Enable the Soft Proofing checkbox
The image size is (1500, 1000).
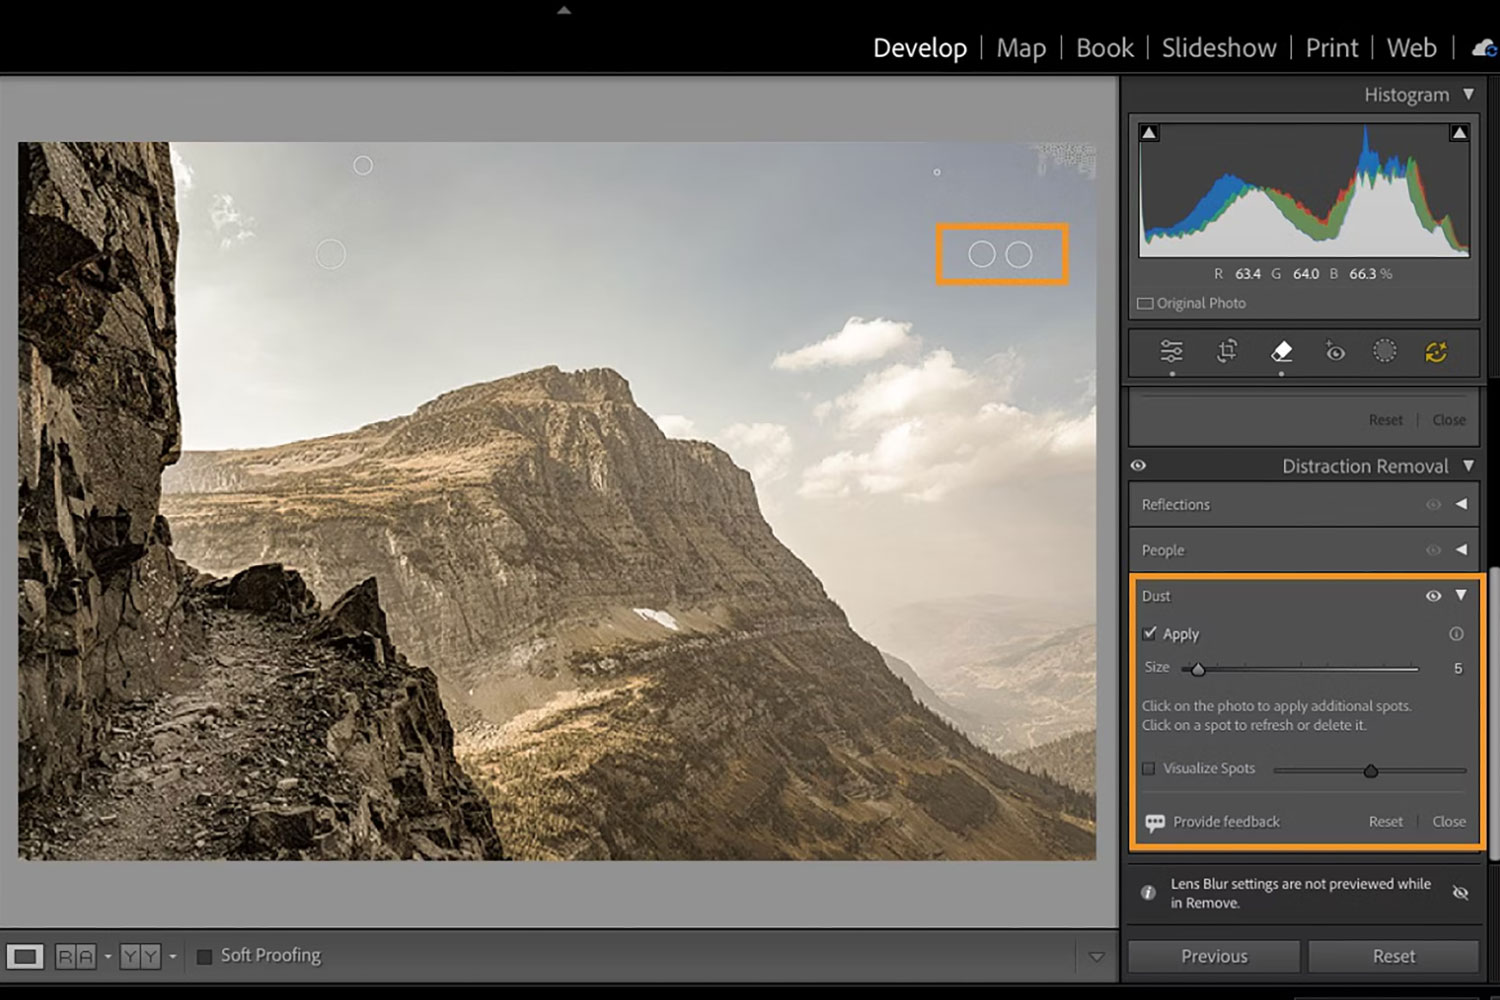point(205,957)
